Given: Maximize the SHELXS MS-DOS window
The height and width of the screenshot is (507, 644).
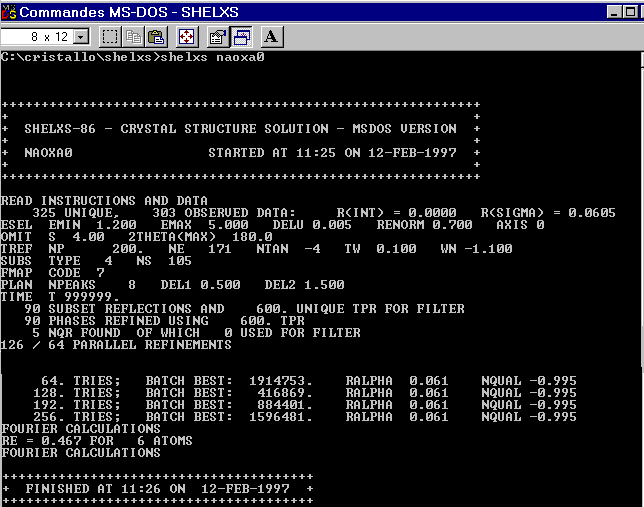Looking at the screenshot, I should tap(630, 12).
